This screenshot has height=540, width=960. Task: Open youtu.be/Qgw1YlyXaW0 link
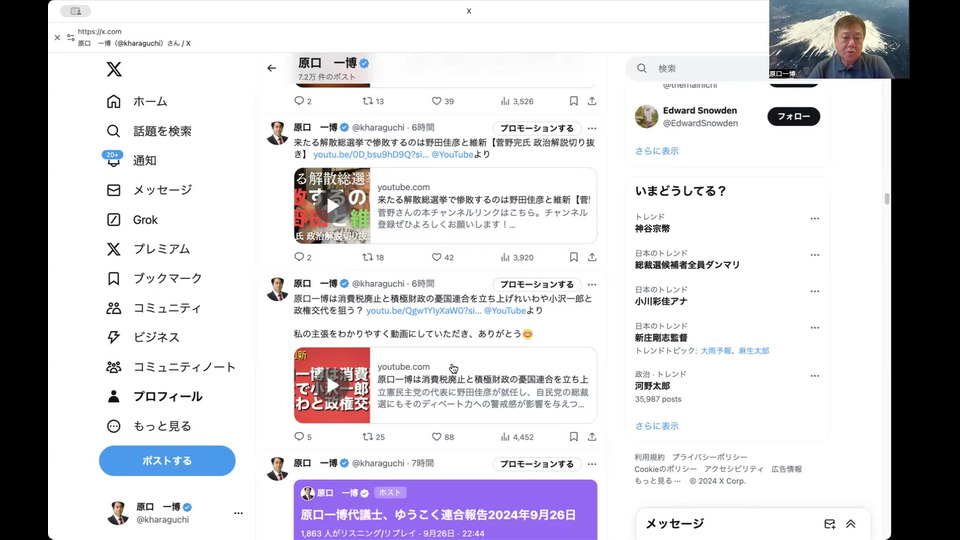tap(424, 311)
